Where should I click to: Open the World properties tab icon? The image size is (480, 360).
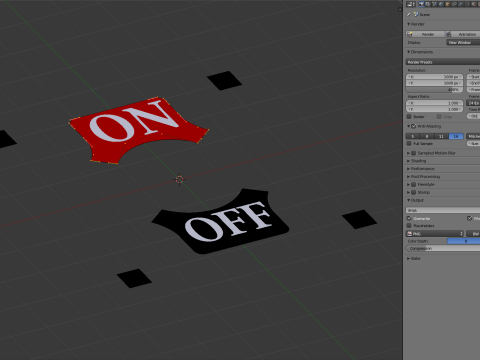441,4
